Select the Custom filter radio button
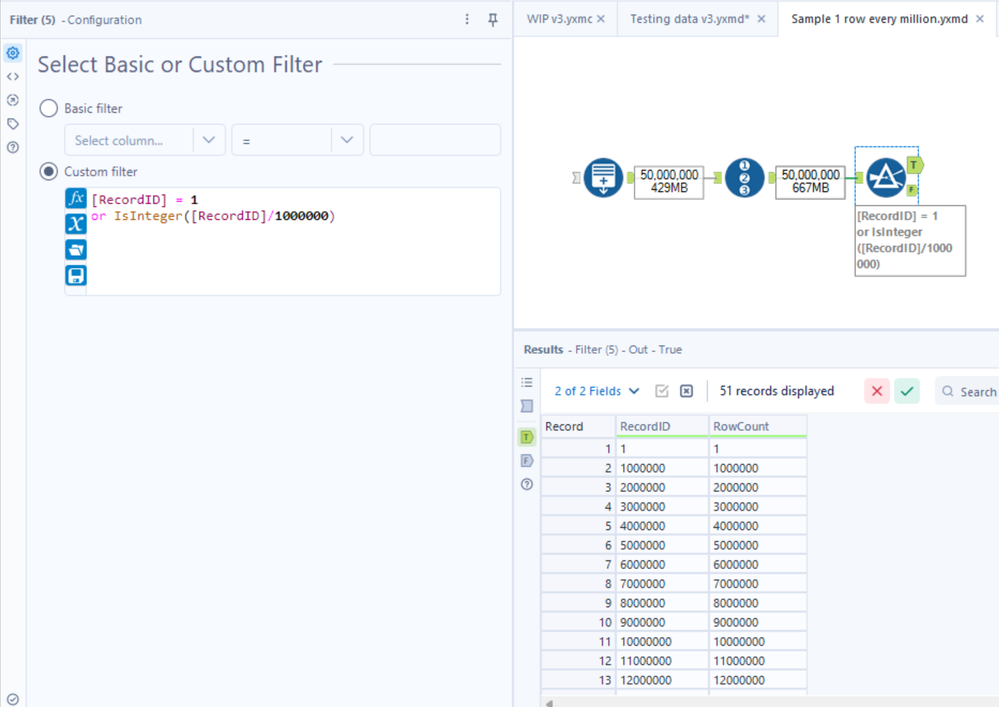This screenshot has height=707, width=999. point(48,171)
